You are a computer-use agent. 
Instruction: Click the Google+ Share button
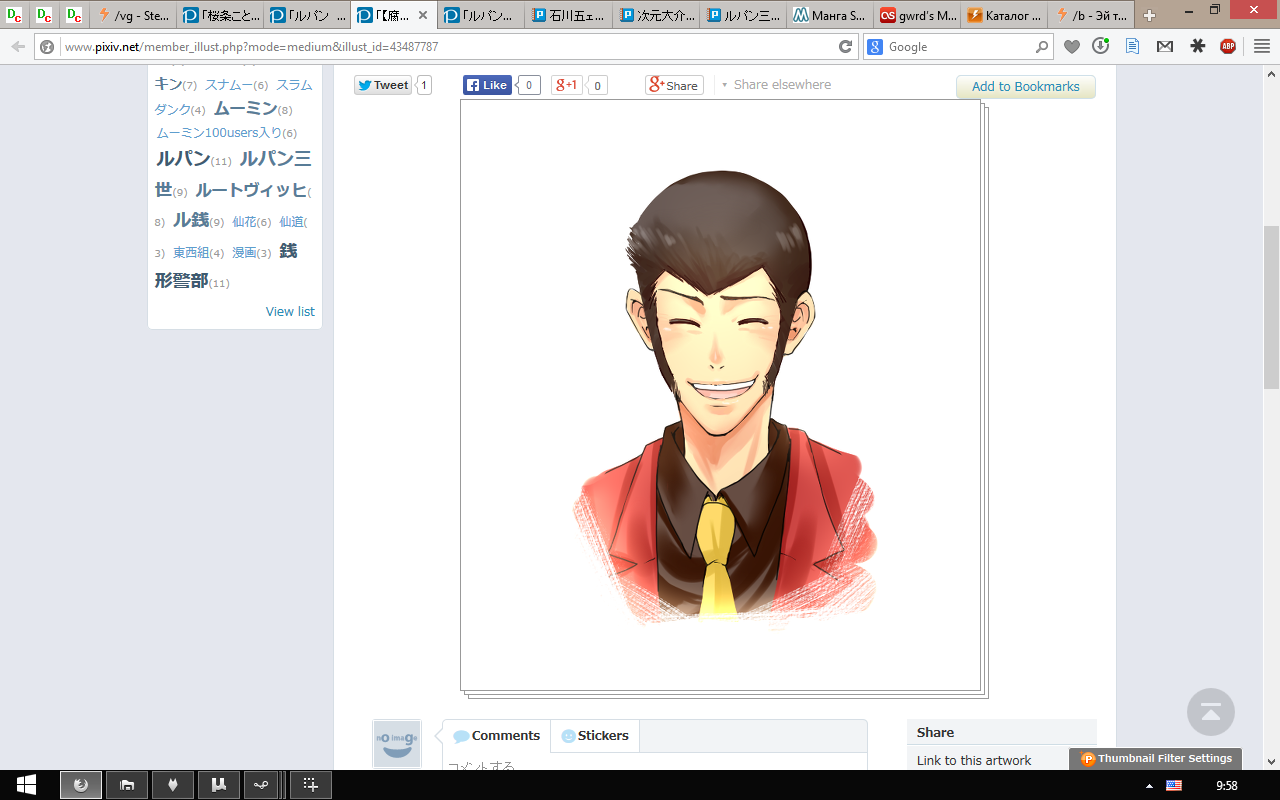click(x=674, y=85)
